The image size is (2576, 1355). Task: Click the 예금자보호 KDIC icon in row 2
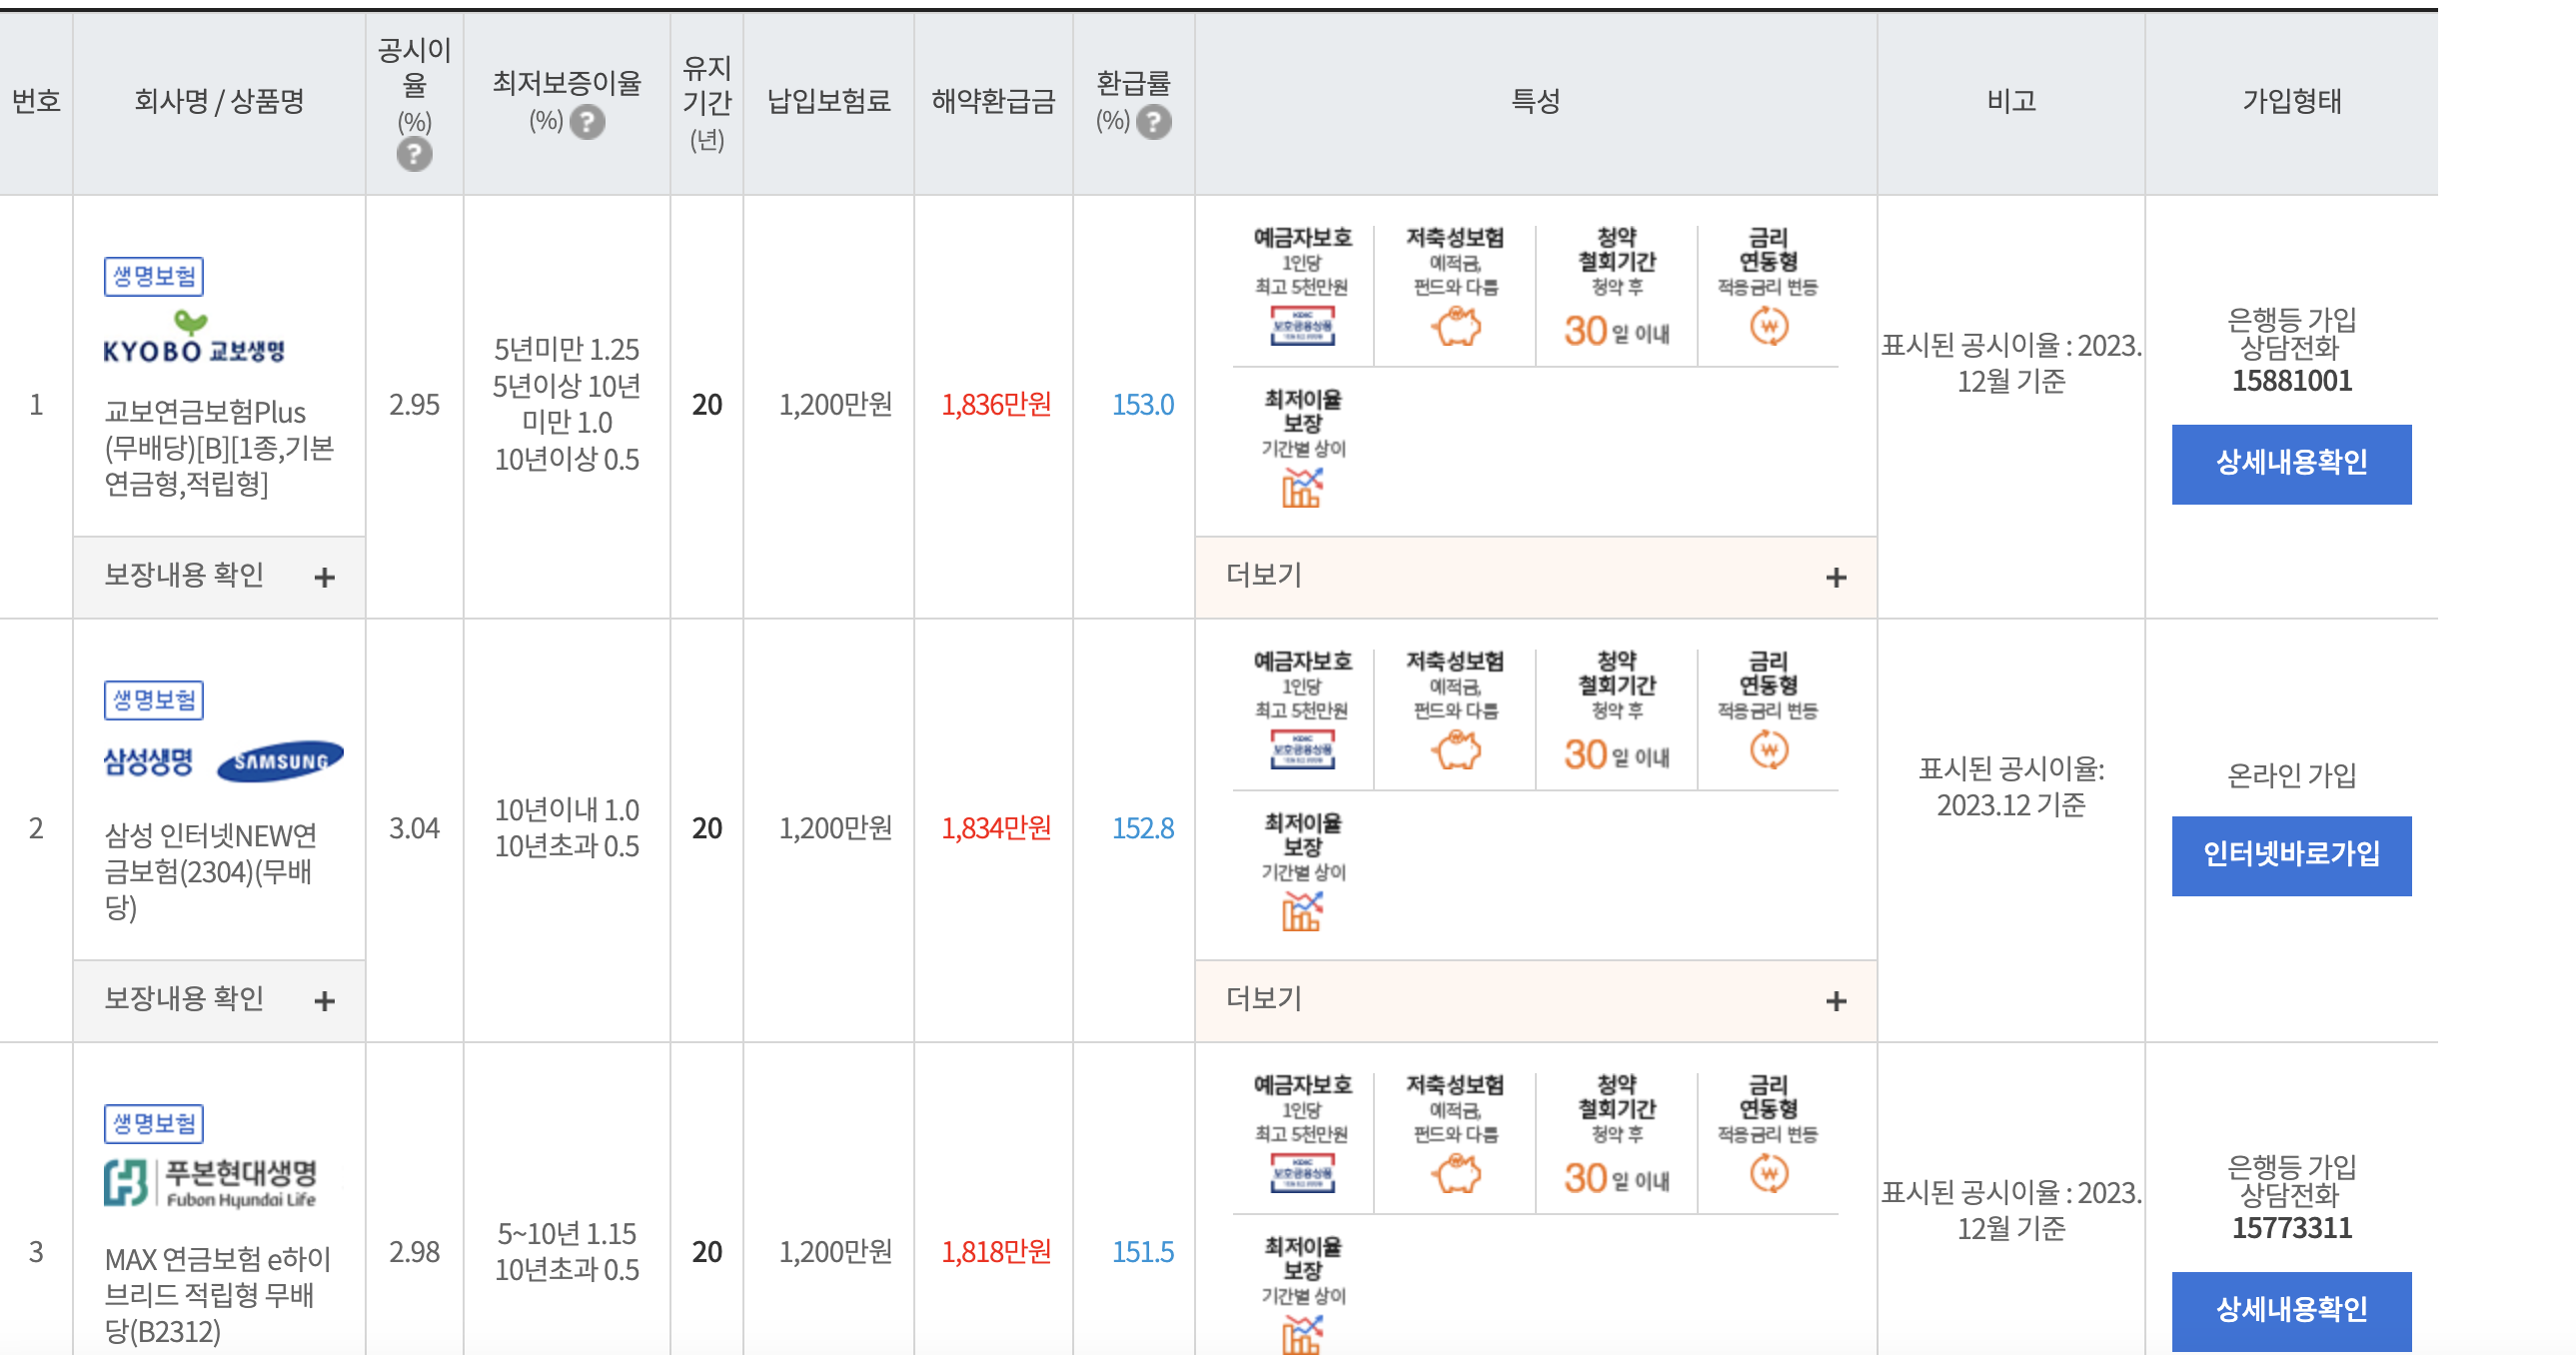tap(1302, 750)
